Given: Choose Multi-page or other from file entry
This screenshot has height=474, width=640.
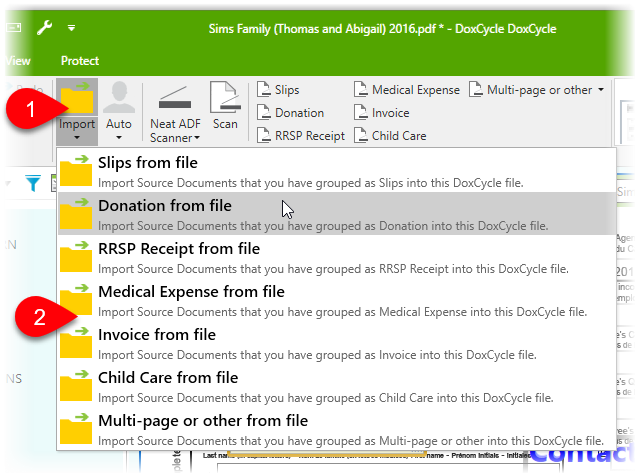Looking at the screenshot, I should [x=336, y=429].
